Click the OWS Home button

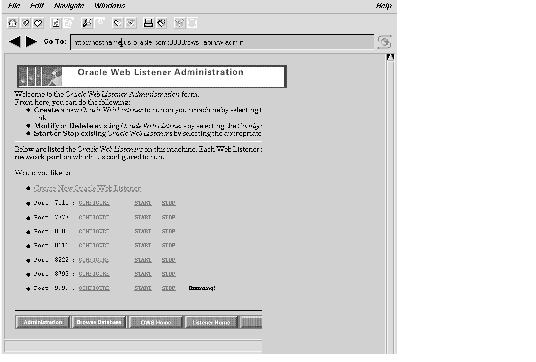[x=156, y=322]
